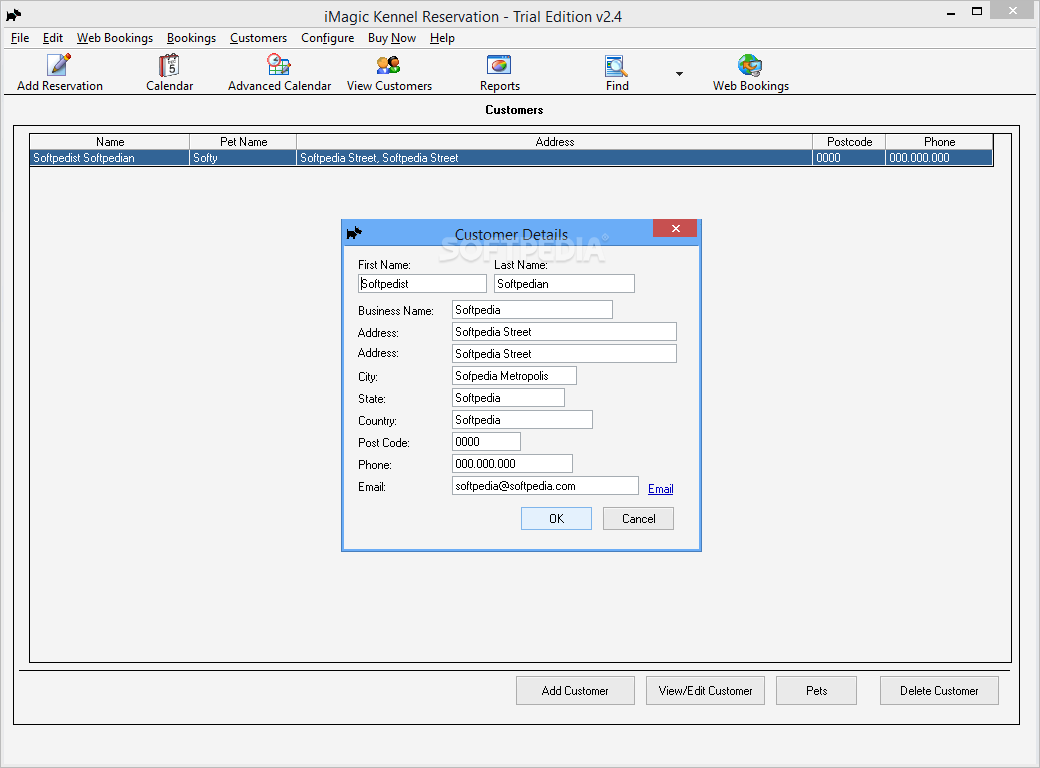Sort by the Address column header
The width and height of the screenshot is (1040, 768).
tap(554, 142)
